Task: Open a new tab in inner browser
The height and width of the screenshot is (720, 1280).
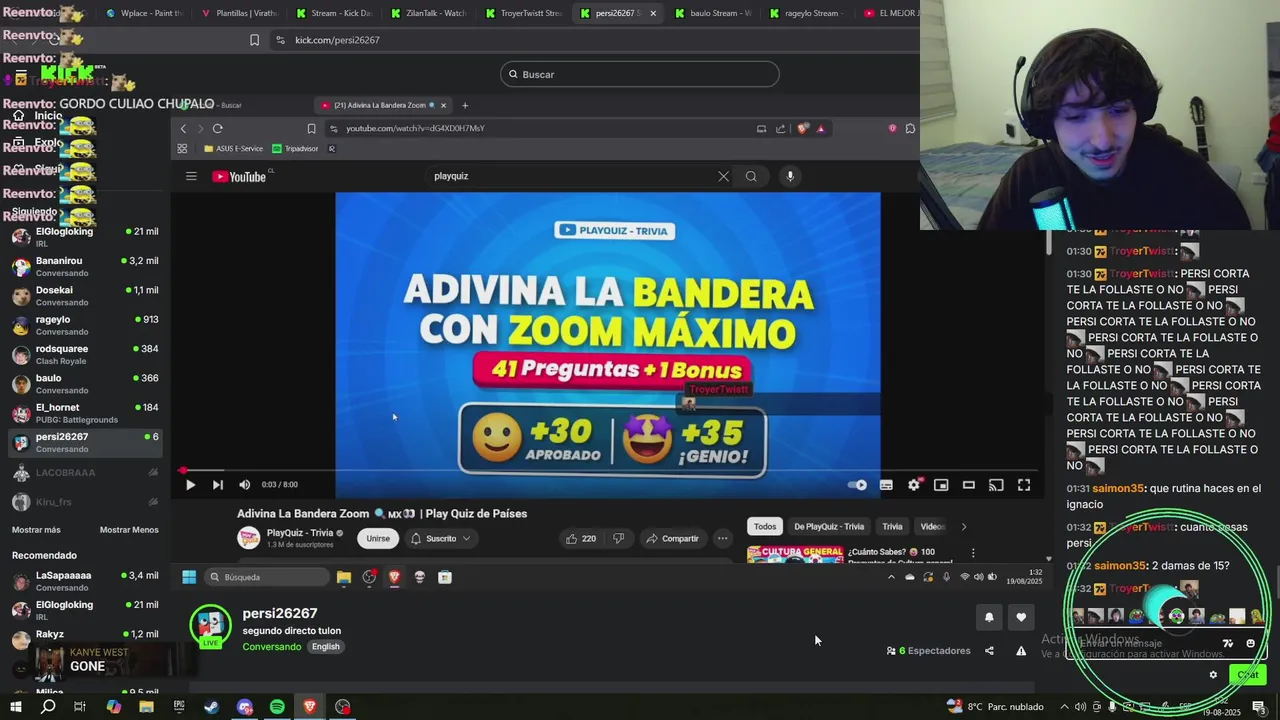Action: click(464, 105)
